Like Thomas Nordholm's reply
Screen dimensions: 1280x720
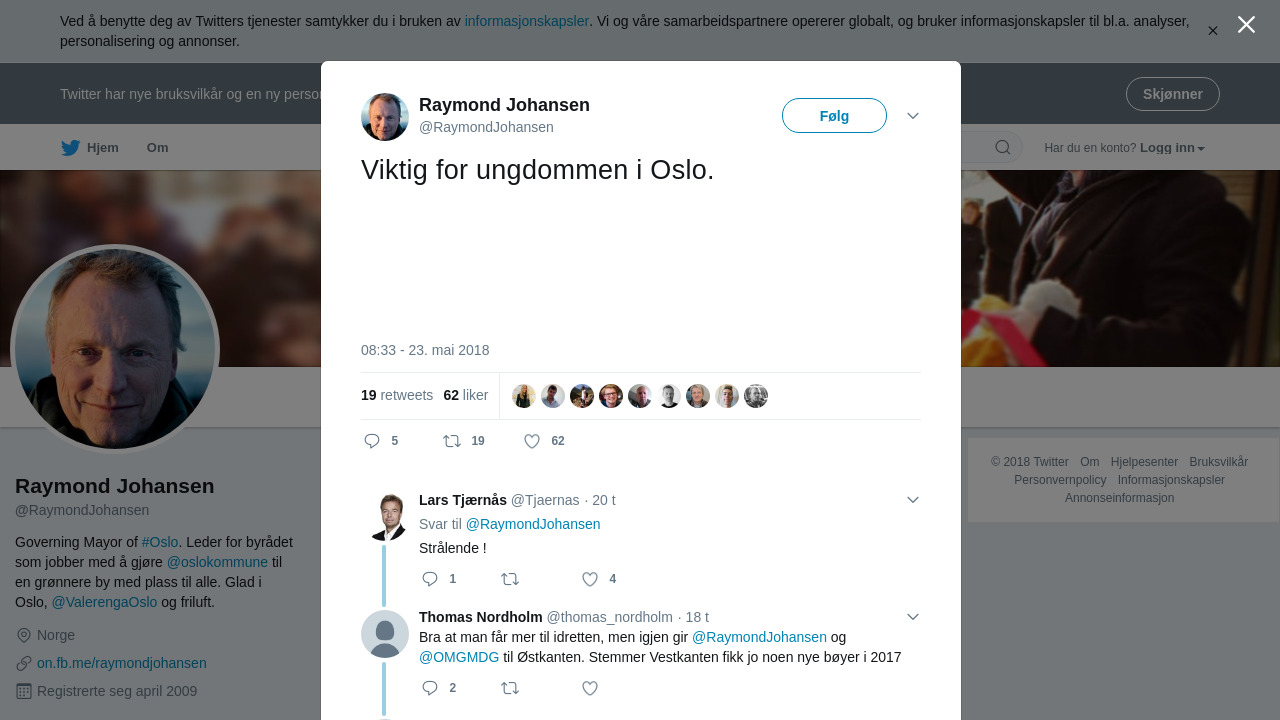(590, 688)
